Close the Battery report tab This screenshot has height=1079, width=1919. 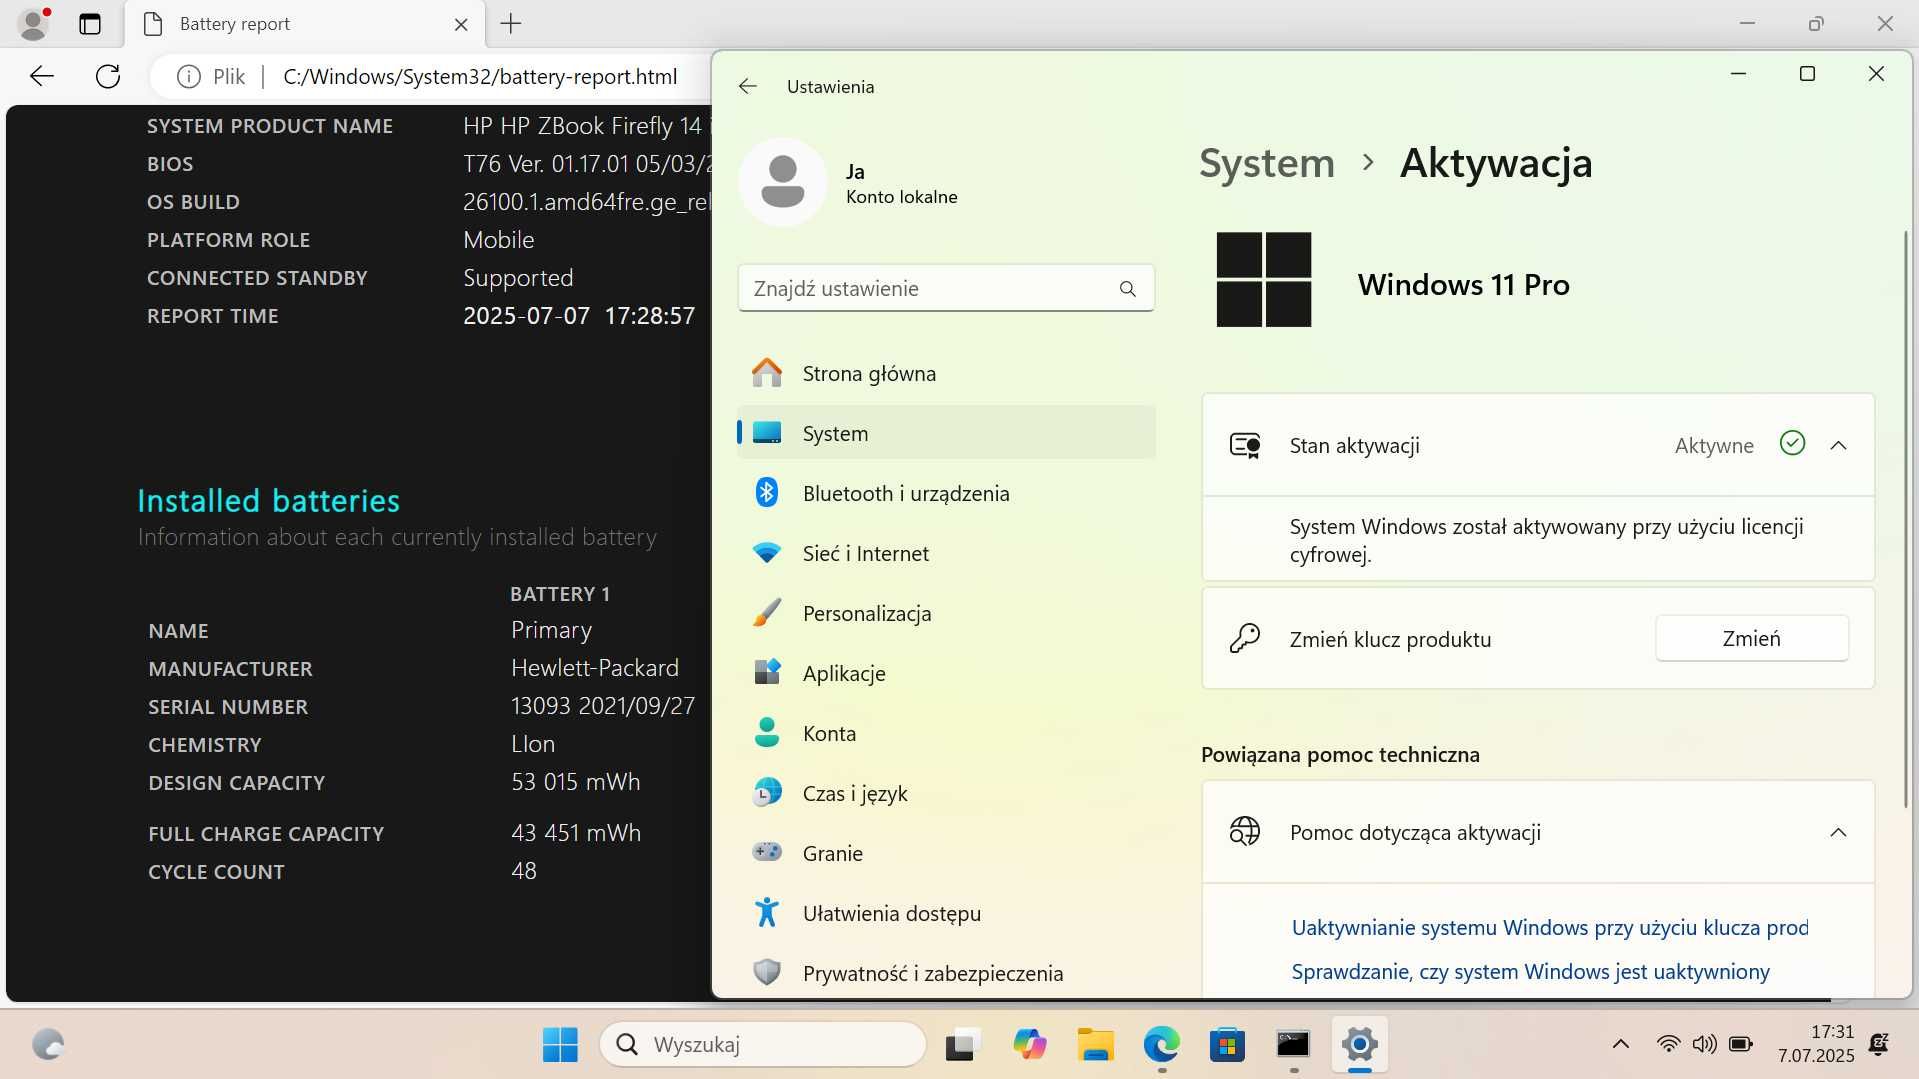click(461, 24)
